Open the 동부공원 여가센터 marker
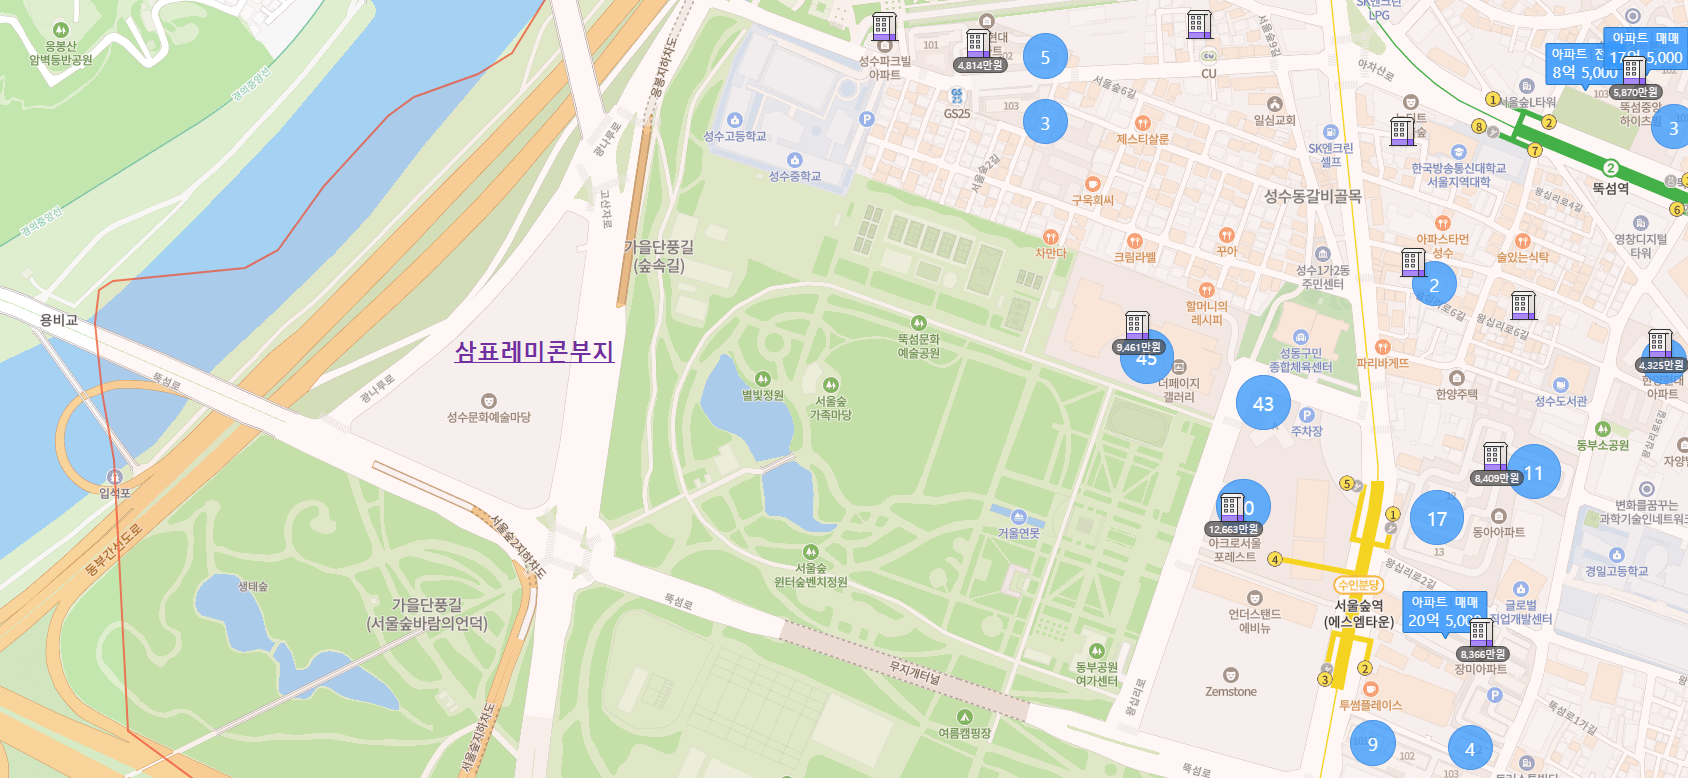Viewport: 1688px width, 778px height. (x=1096, y=651)
